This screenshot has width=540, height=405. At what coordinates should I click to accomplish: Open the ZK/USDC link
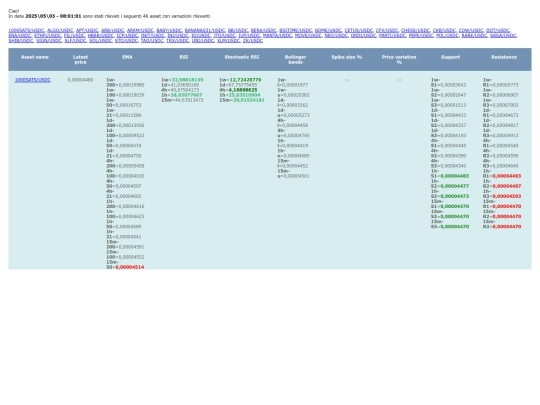point(253,41)
